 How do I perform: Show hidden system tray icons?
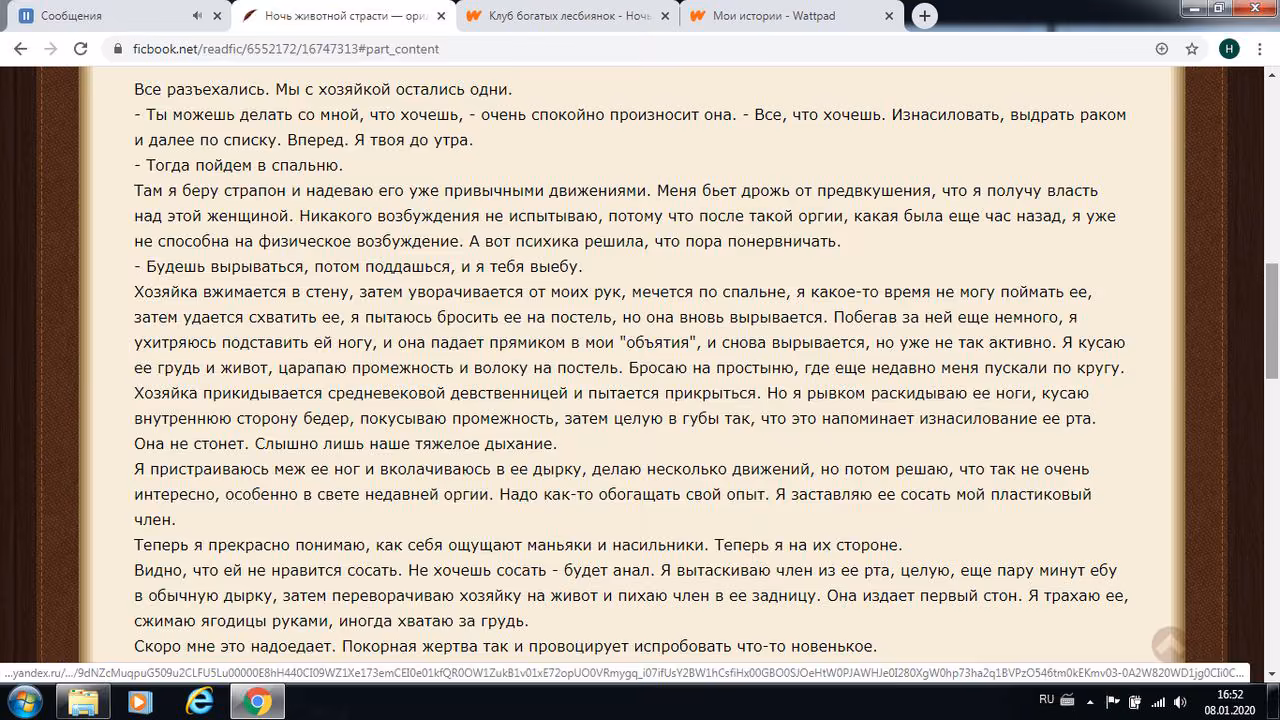pos(1092,701)
